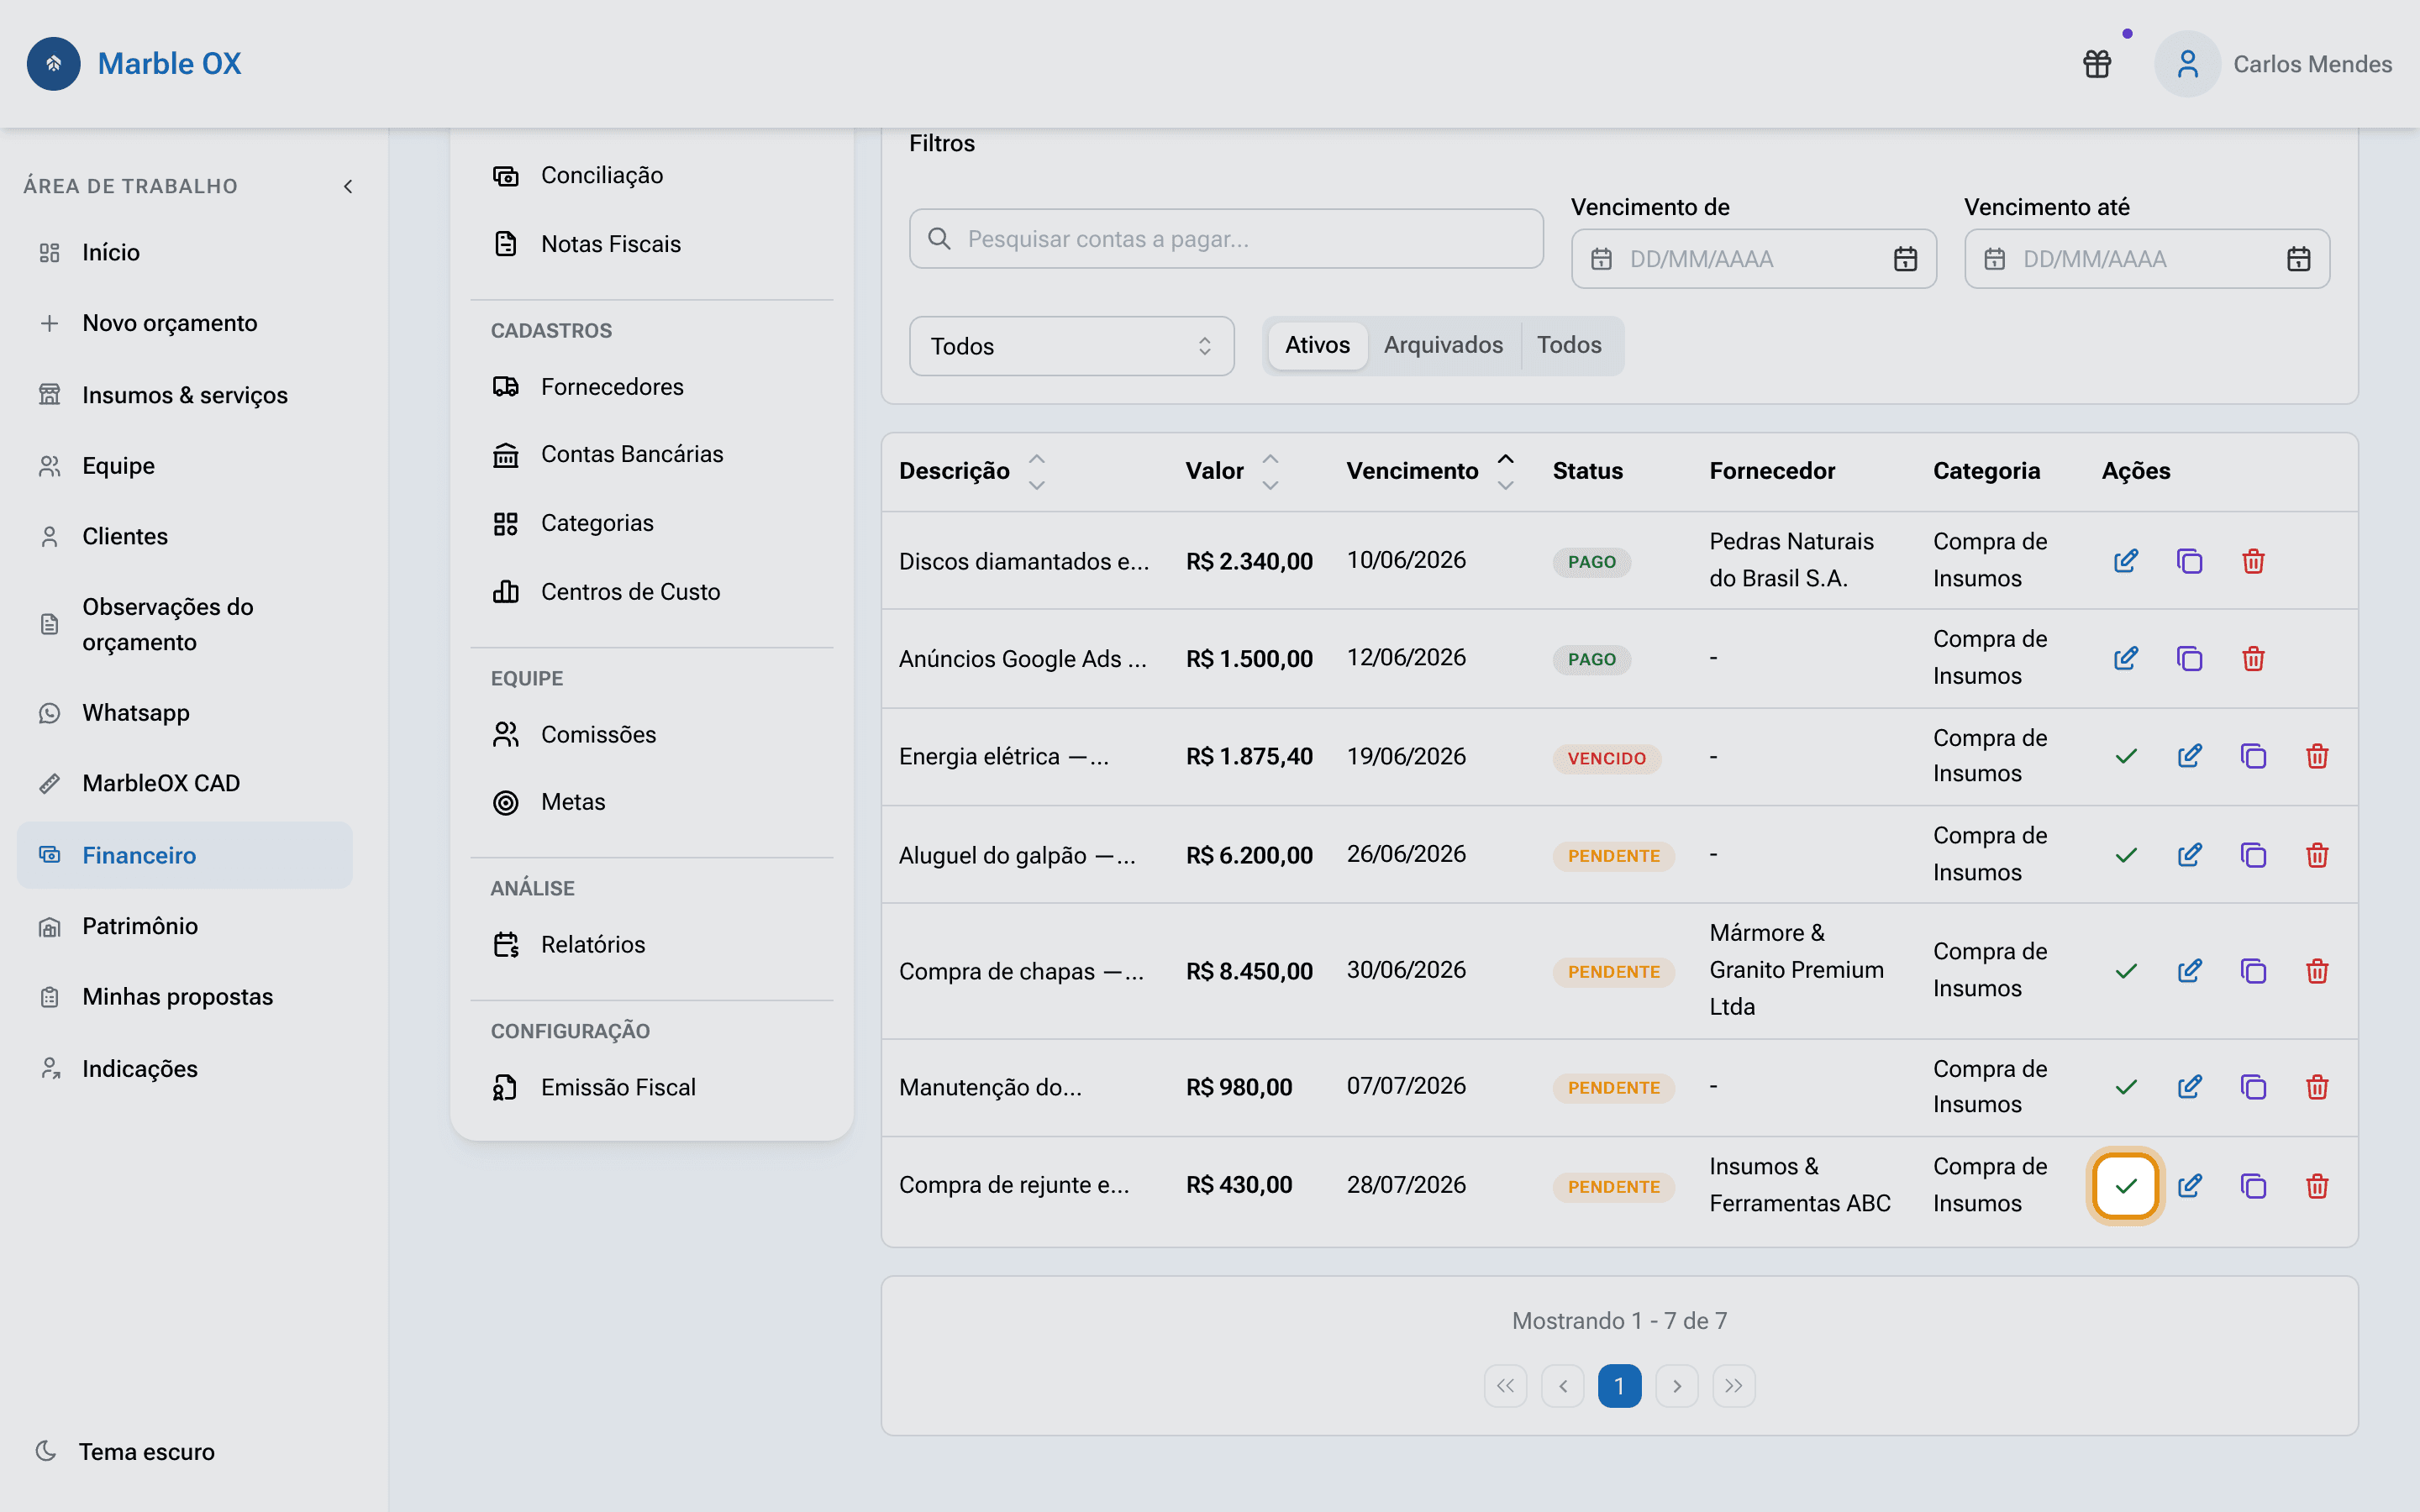The height and width of the screenshot is (1512, 2420).
Task: Open Patrimônio in sidebar
Action: tap(185, 926)
